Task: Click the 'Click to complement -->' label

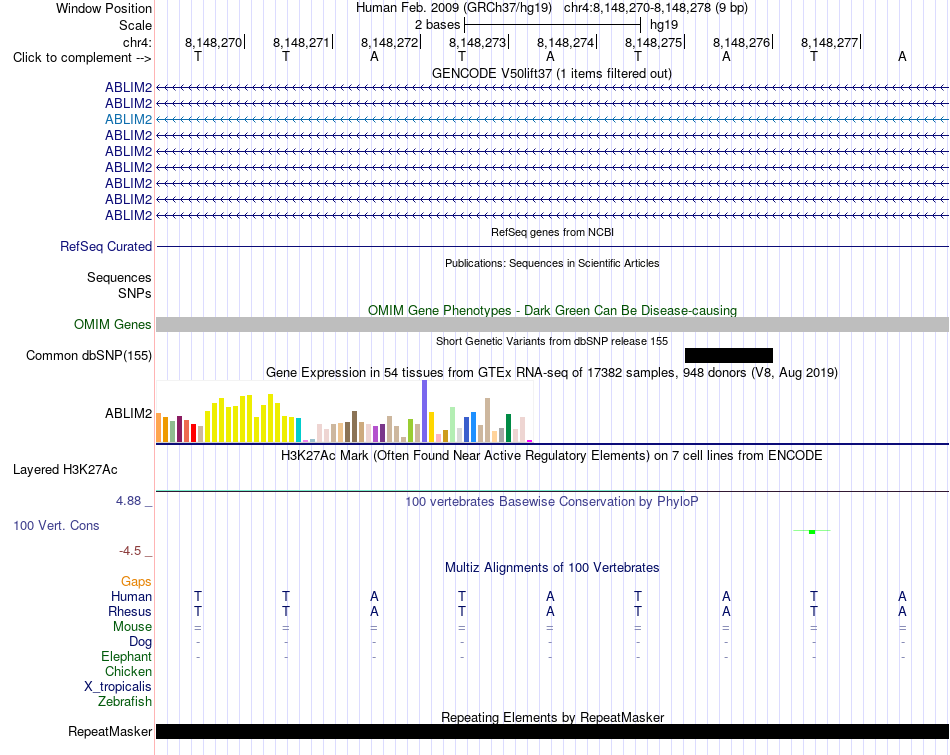Action: click(82, 58)
